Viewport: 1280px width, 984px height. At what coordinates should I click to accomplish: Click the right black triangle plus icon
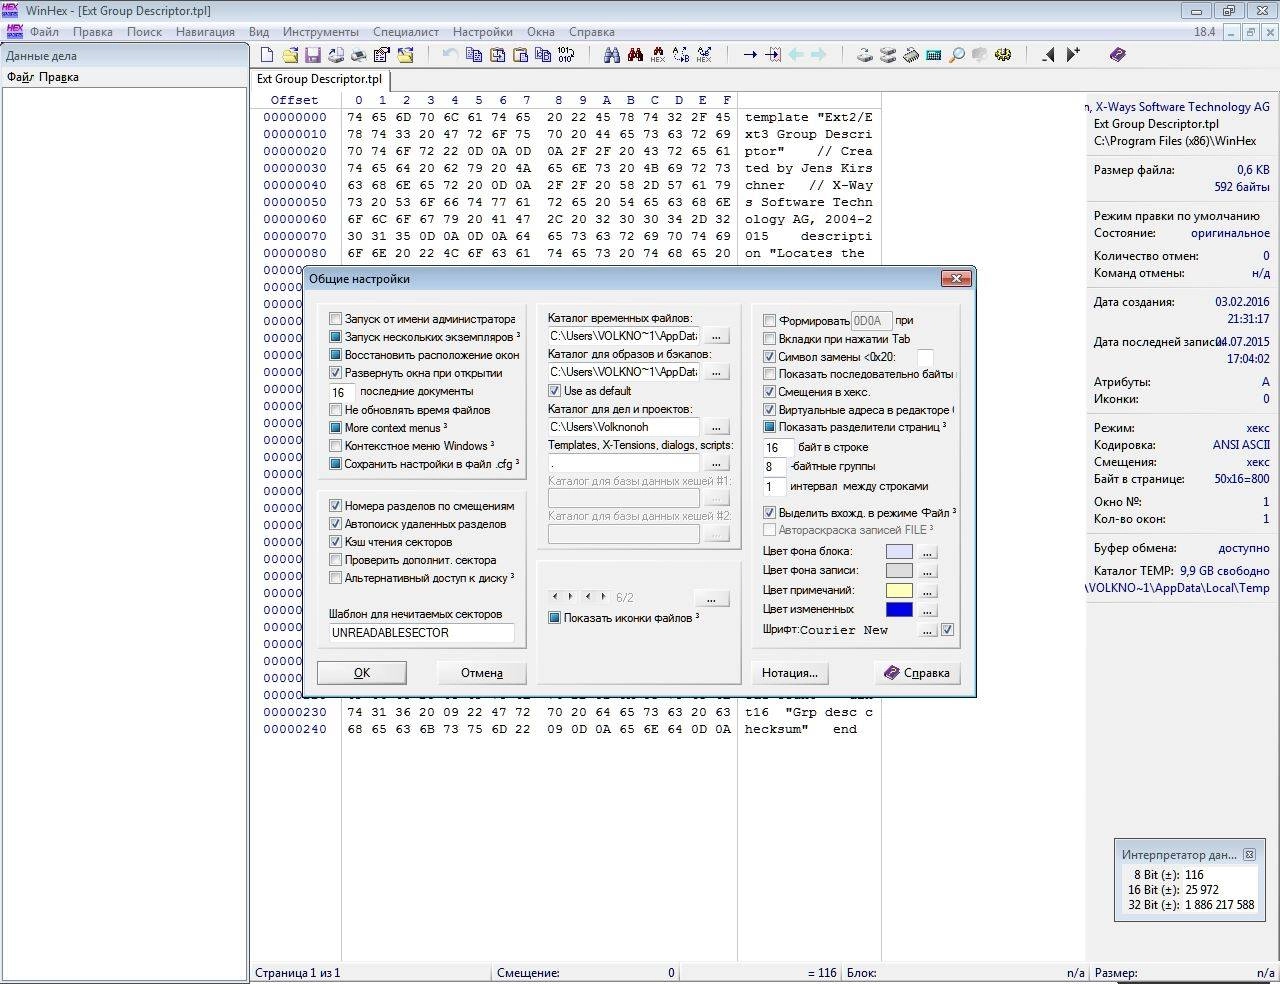coord(1073,55)
